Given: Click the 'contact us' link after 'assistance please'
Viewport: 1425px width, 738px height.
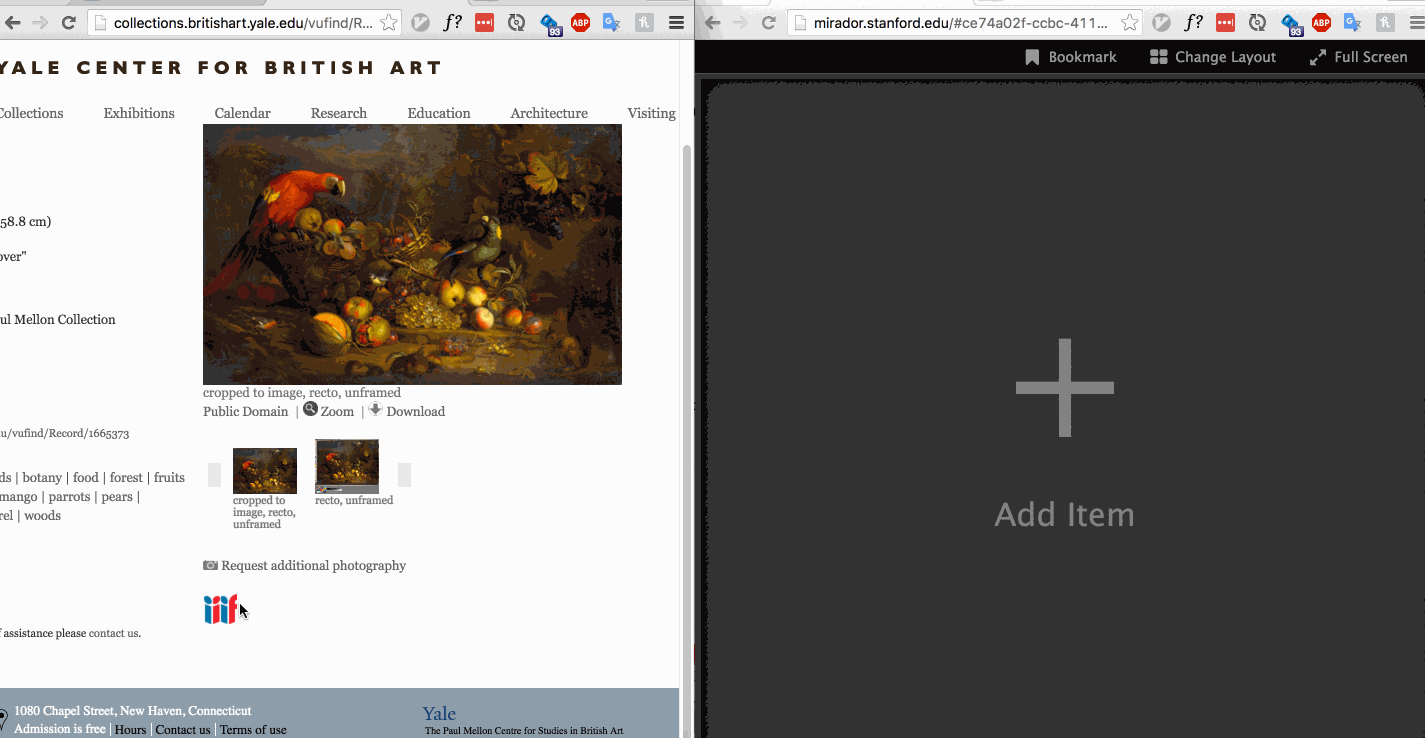Looking at the screenshot, I should pos(113,633).
